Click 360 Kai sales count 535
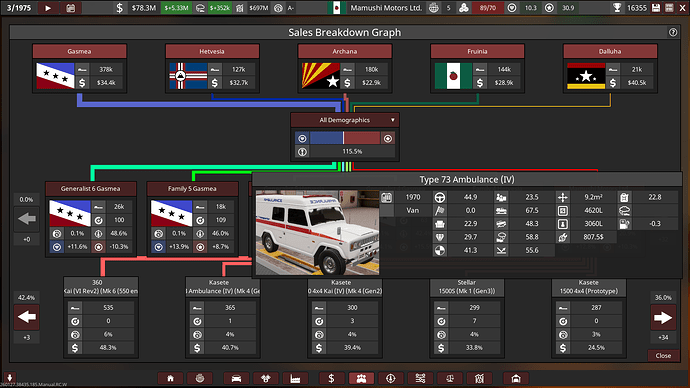 tap(108, 307)
